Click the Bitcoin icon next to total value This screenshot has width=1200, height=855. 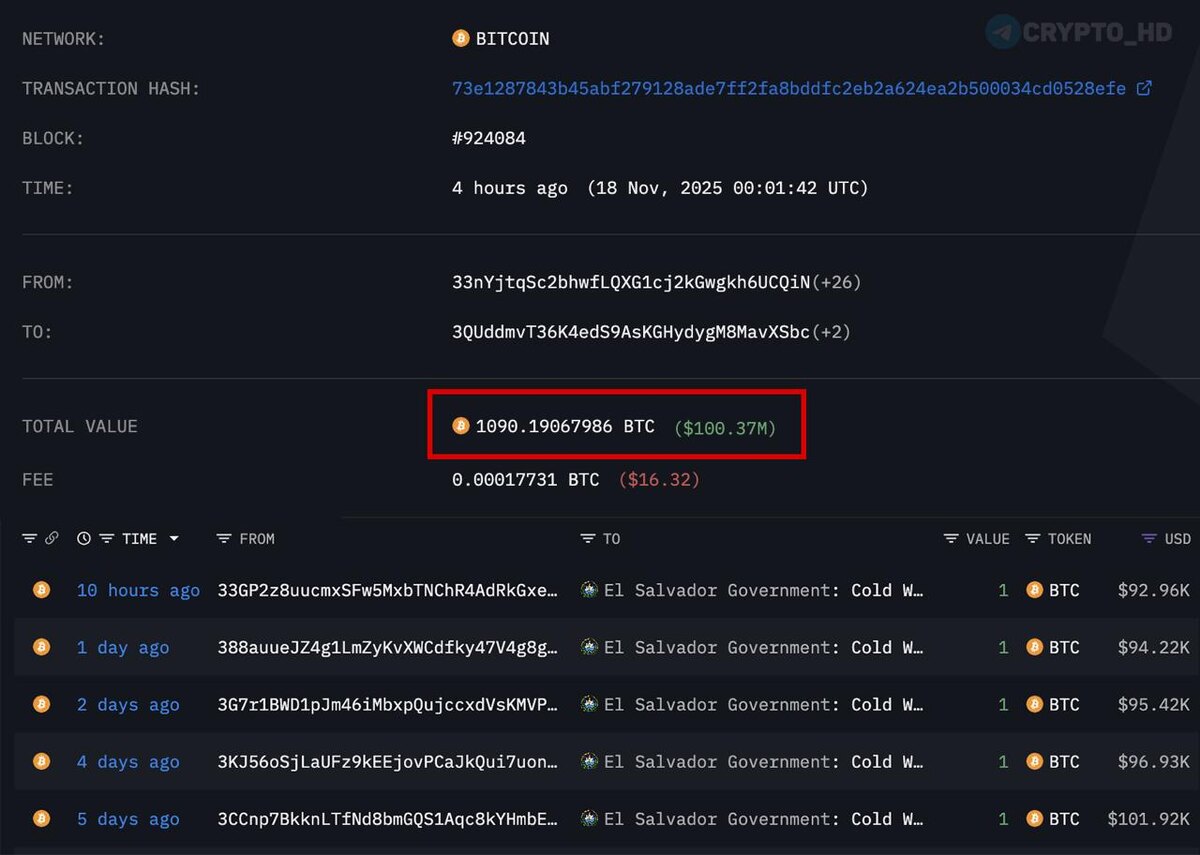[461, 426]
